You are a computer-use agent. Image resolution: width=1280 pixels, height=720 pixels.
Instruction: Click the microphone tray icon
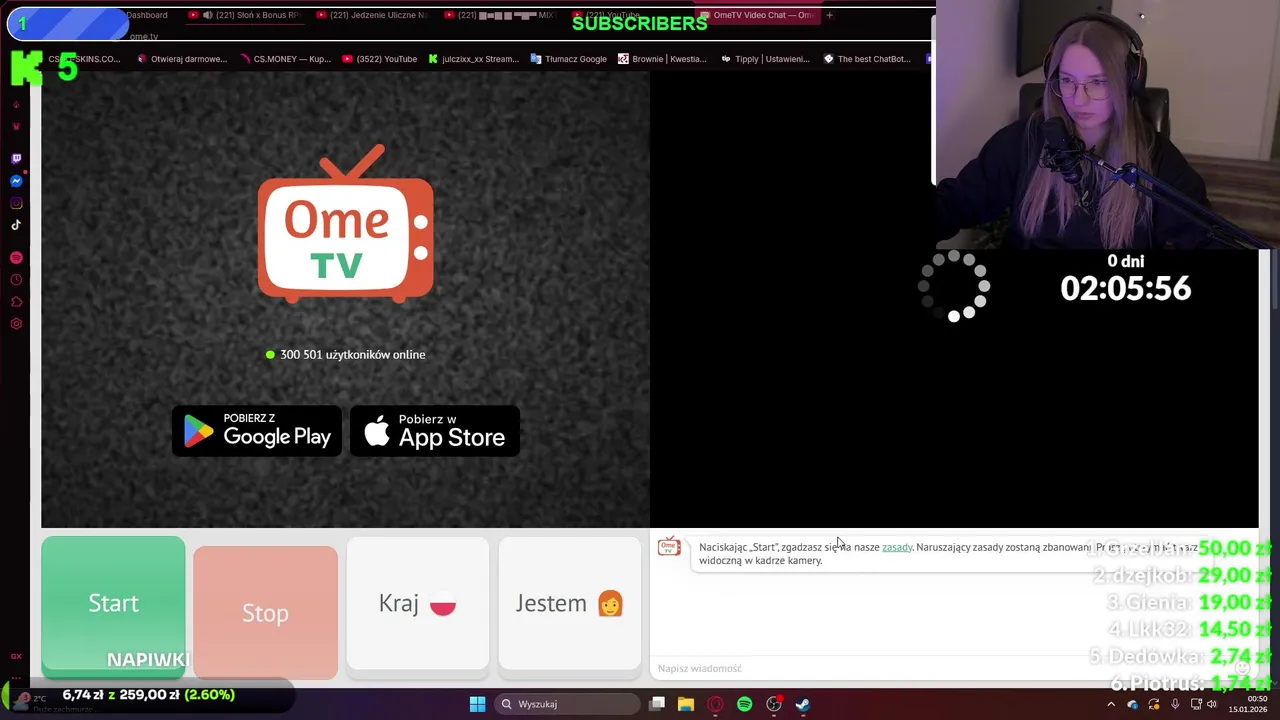[1175, 704]
